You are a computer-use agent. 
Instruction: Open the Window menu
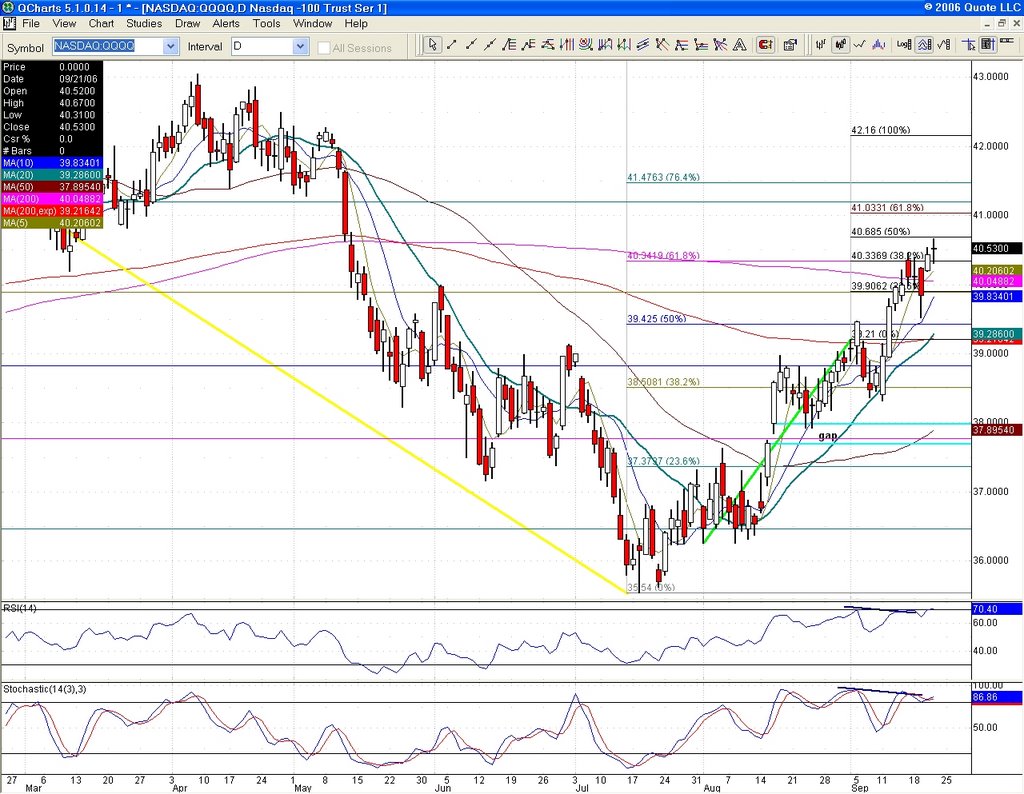click(x=312, y=24)
